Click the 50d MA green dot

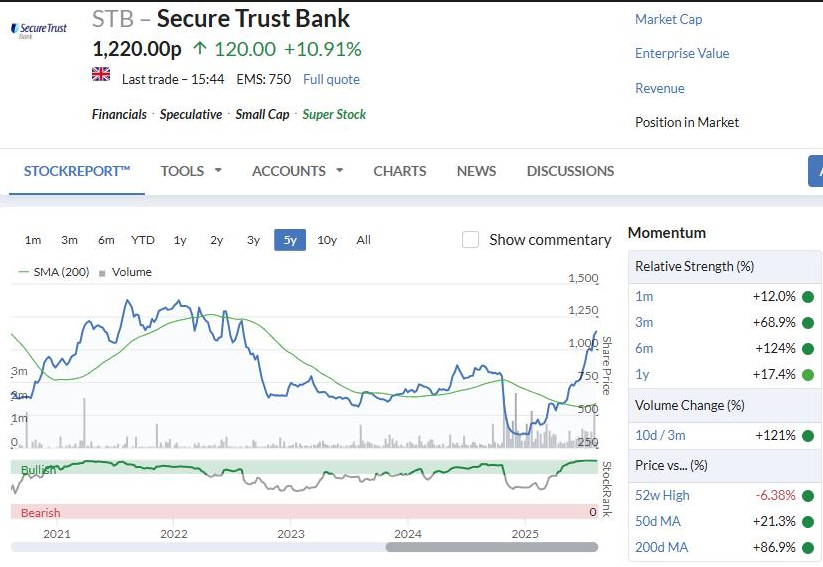(x=808, y=521)
